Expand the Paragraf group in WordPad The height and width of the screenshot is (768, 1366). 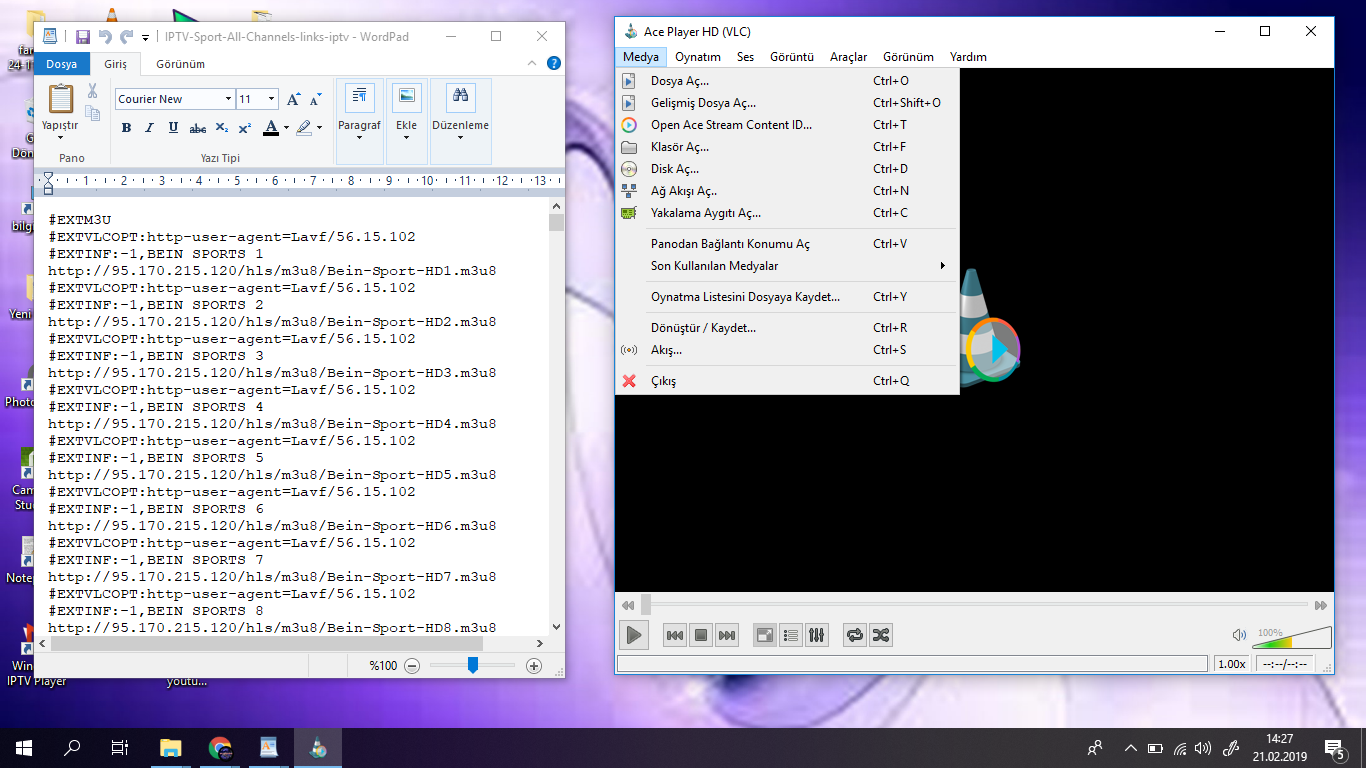tap(359, 121)
